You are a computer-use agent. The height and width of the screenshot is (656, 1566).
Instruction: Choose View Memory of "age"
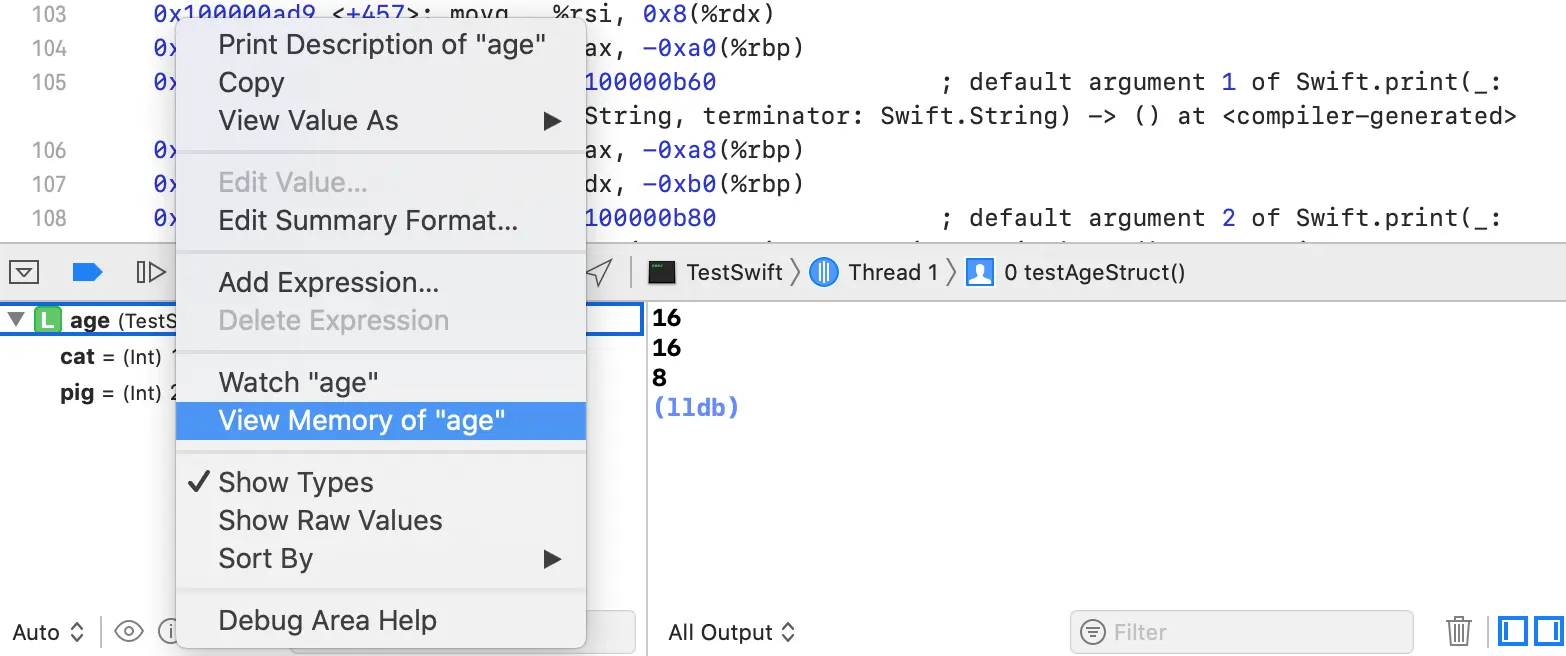[x=381, y=421]
